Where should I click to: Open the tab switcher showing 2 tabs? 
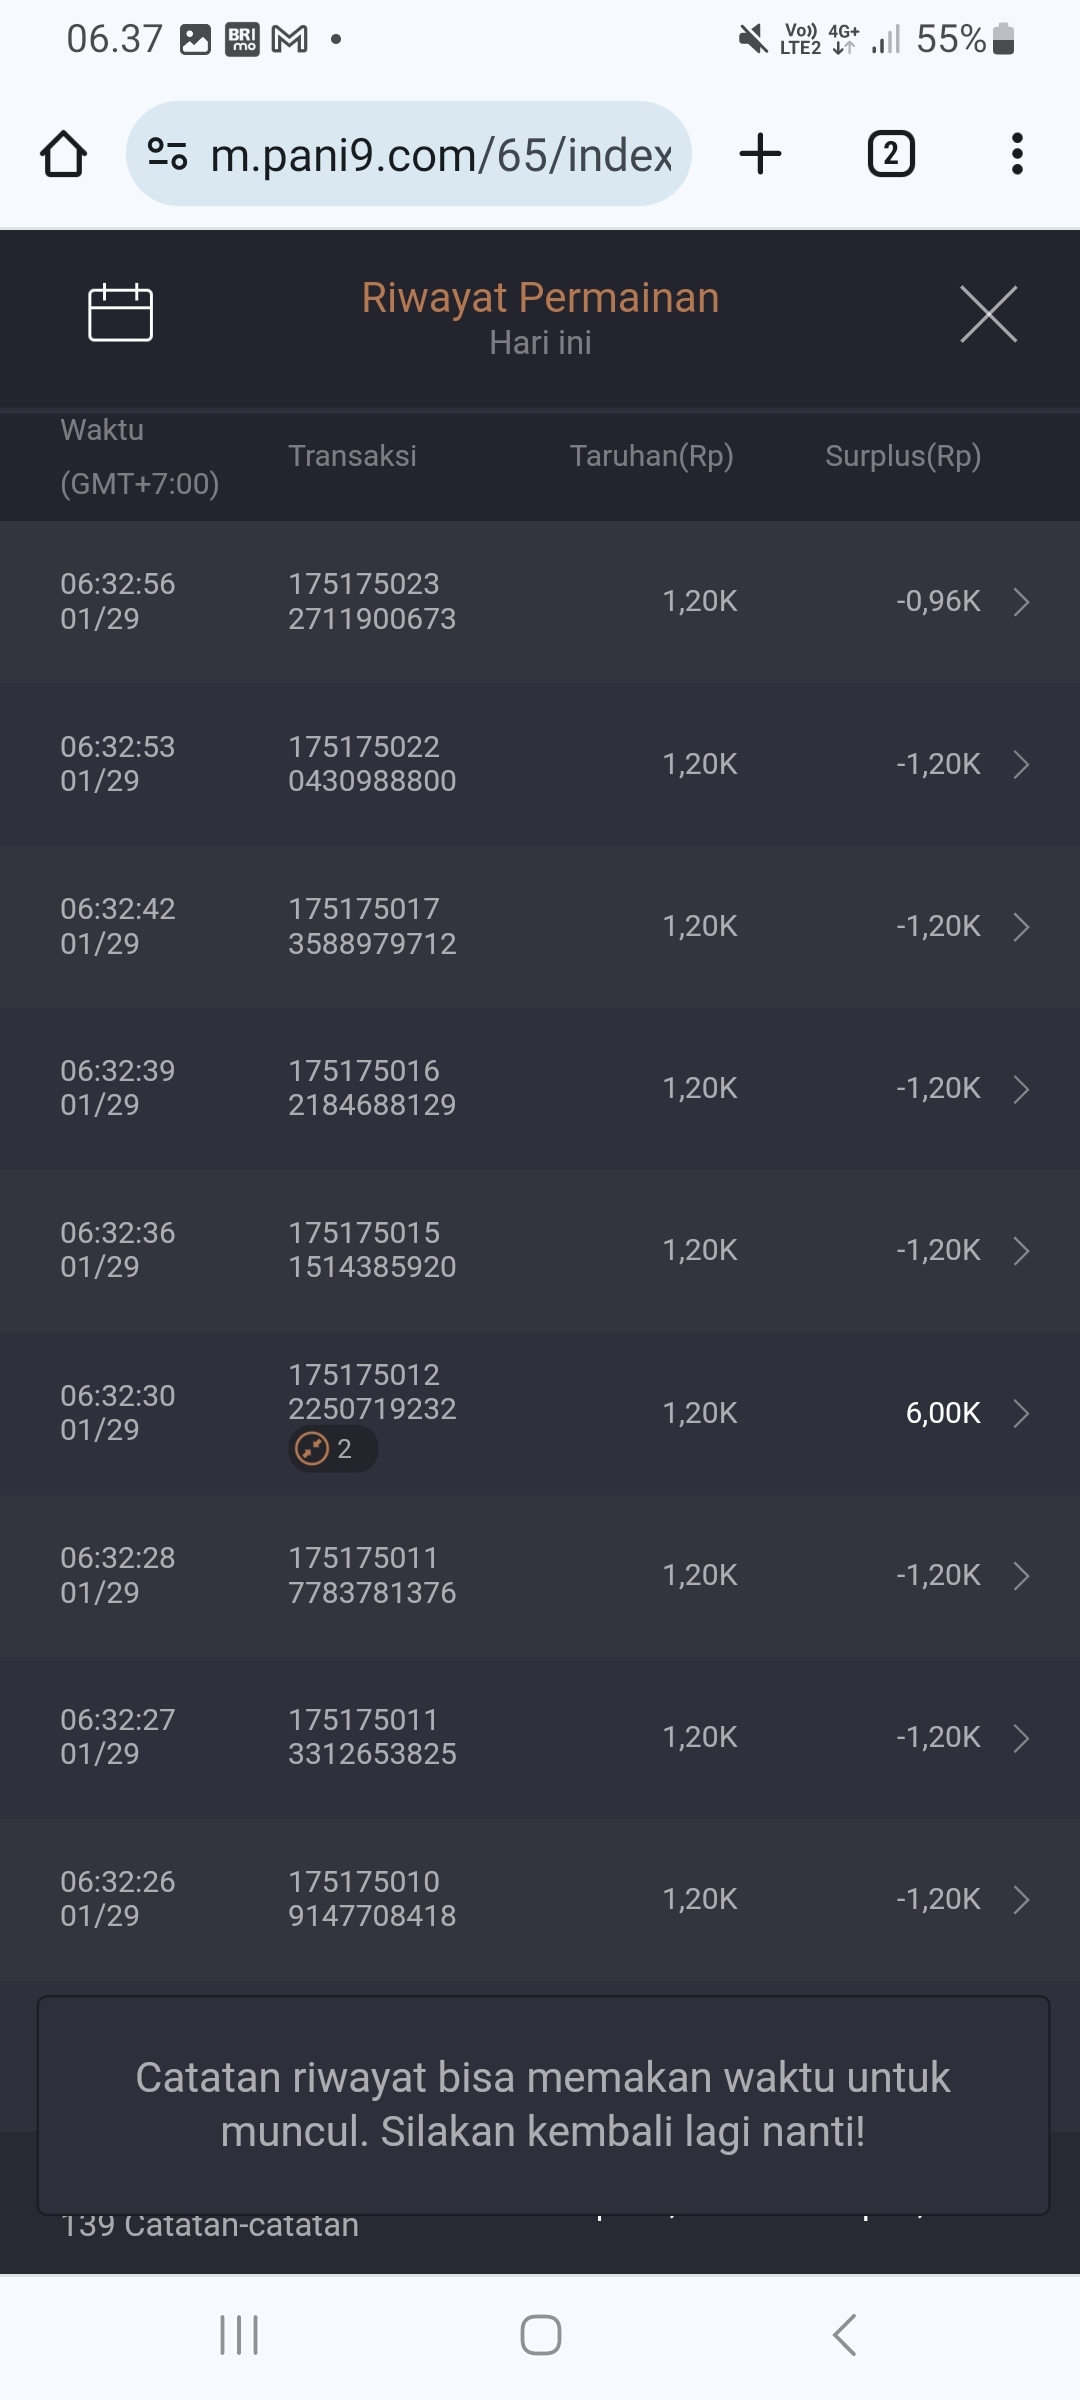point(890,154)
